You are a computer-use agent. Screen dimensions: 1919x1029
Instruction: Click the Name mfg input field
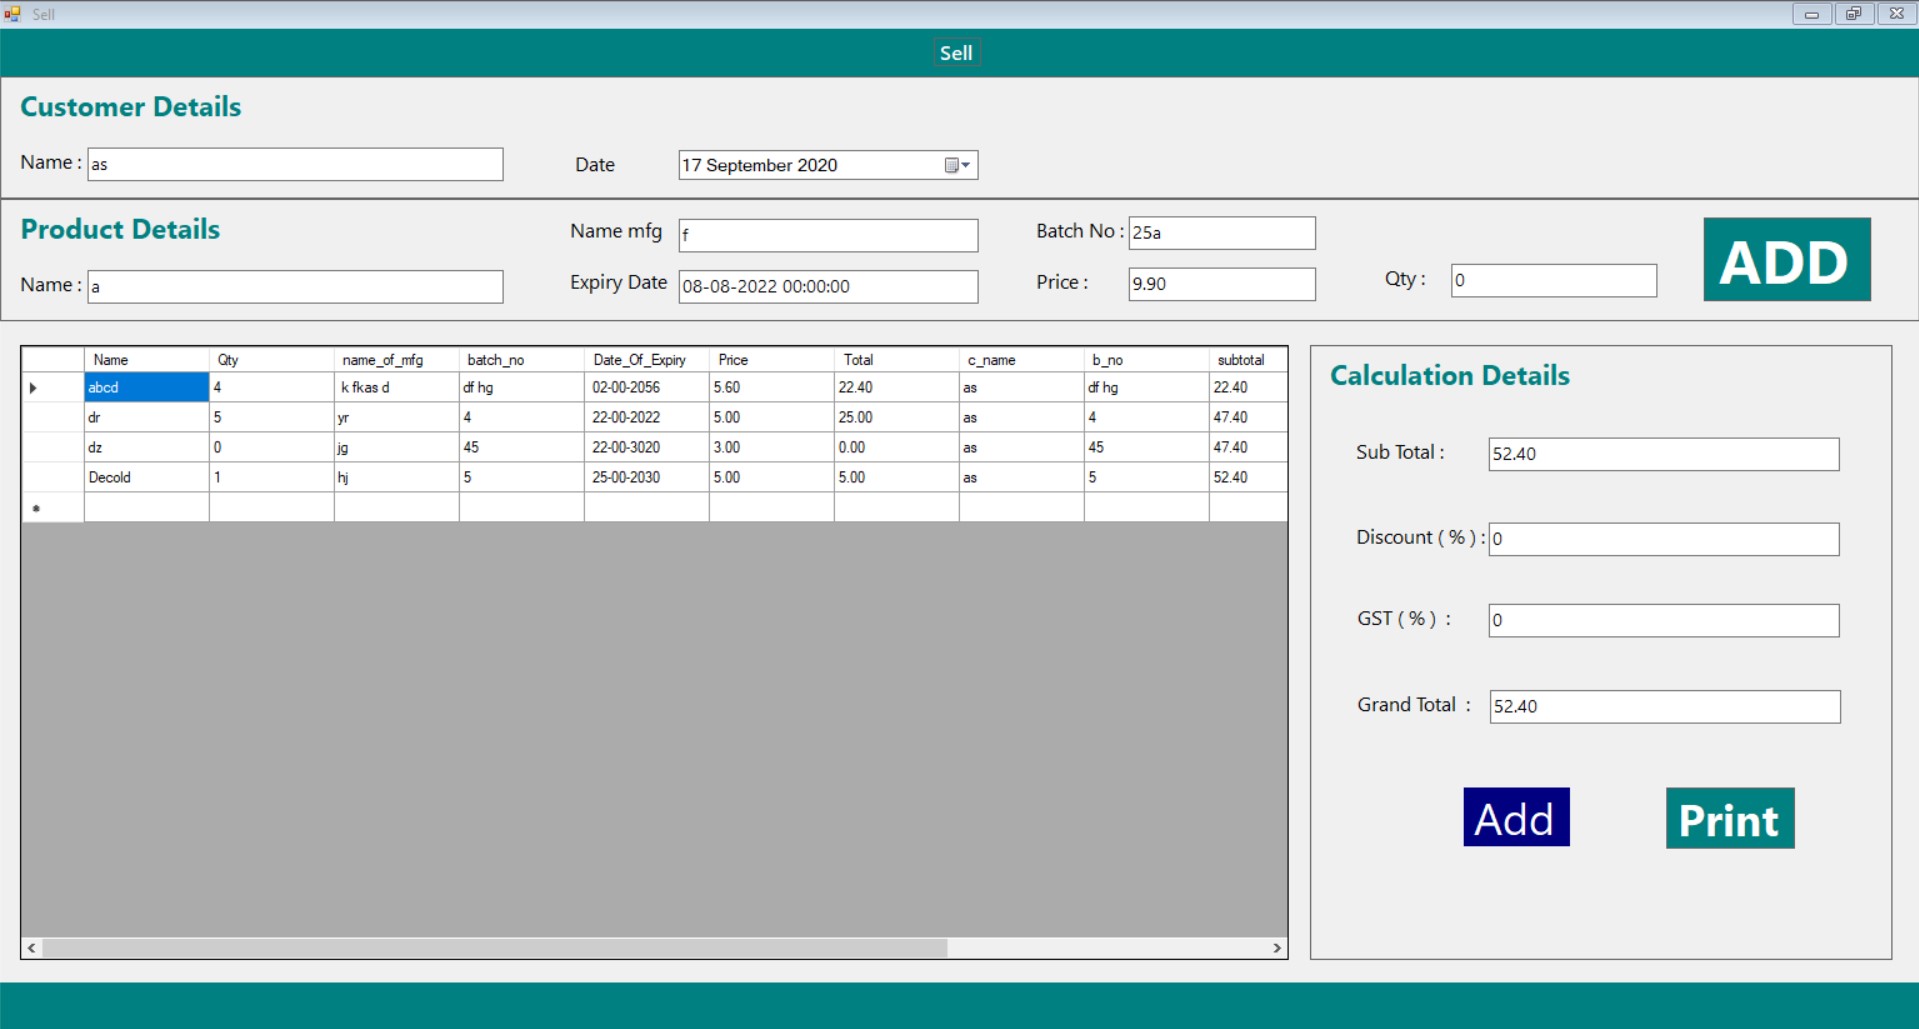click(828, 235)
